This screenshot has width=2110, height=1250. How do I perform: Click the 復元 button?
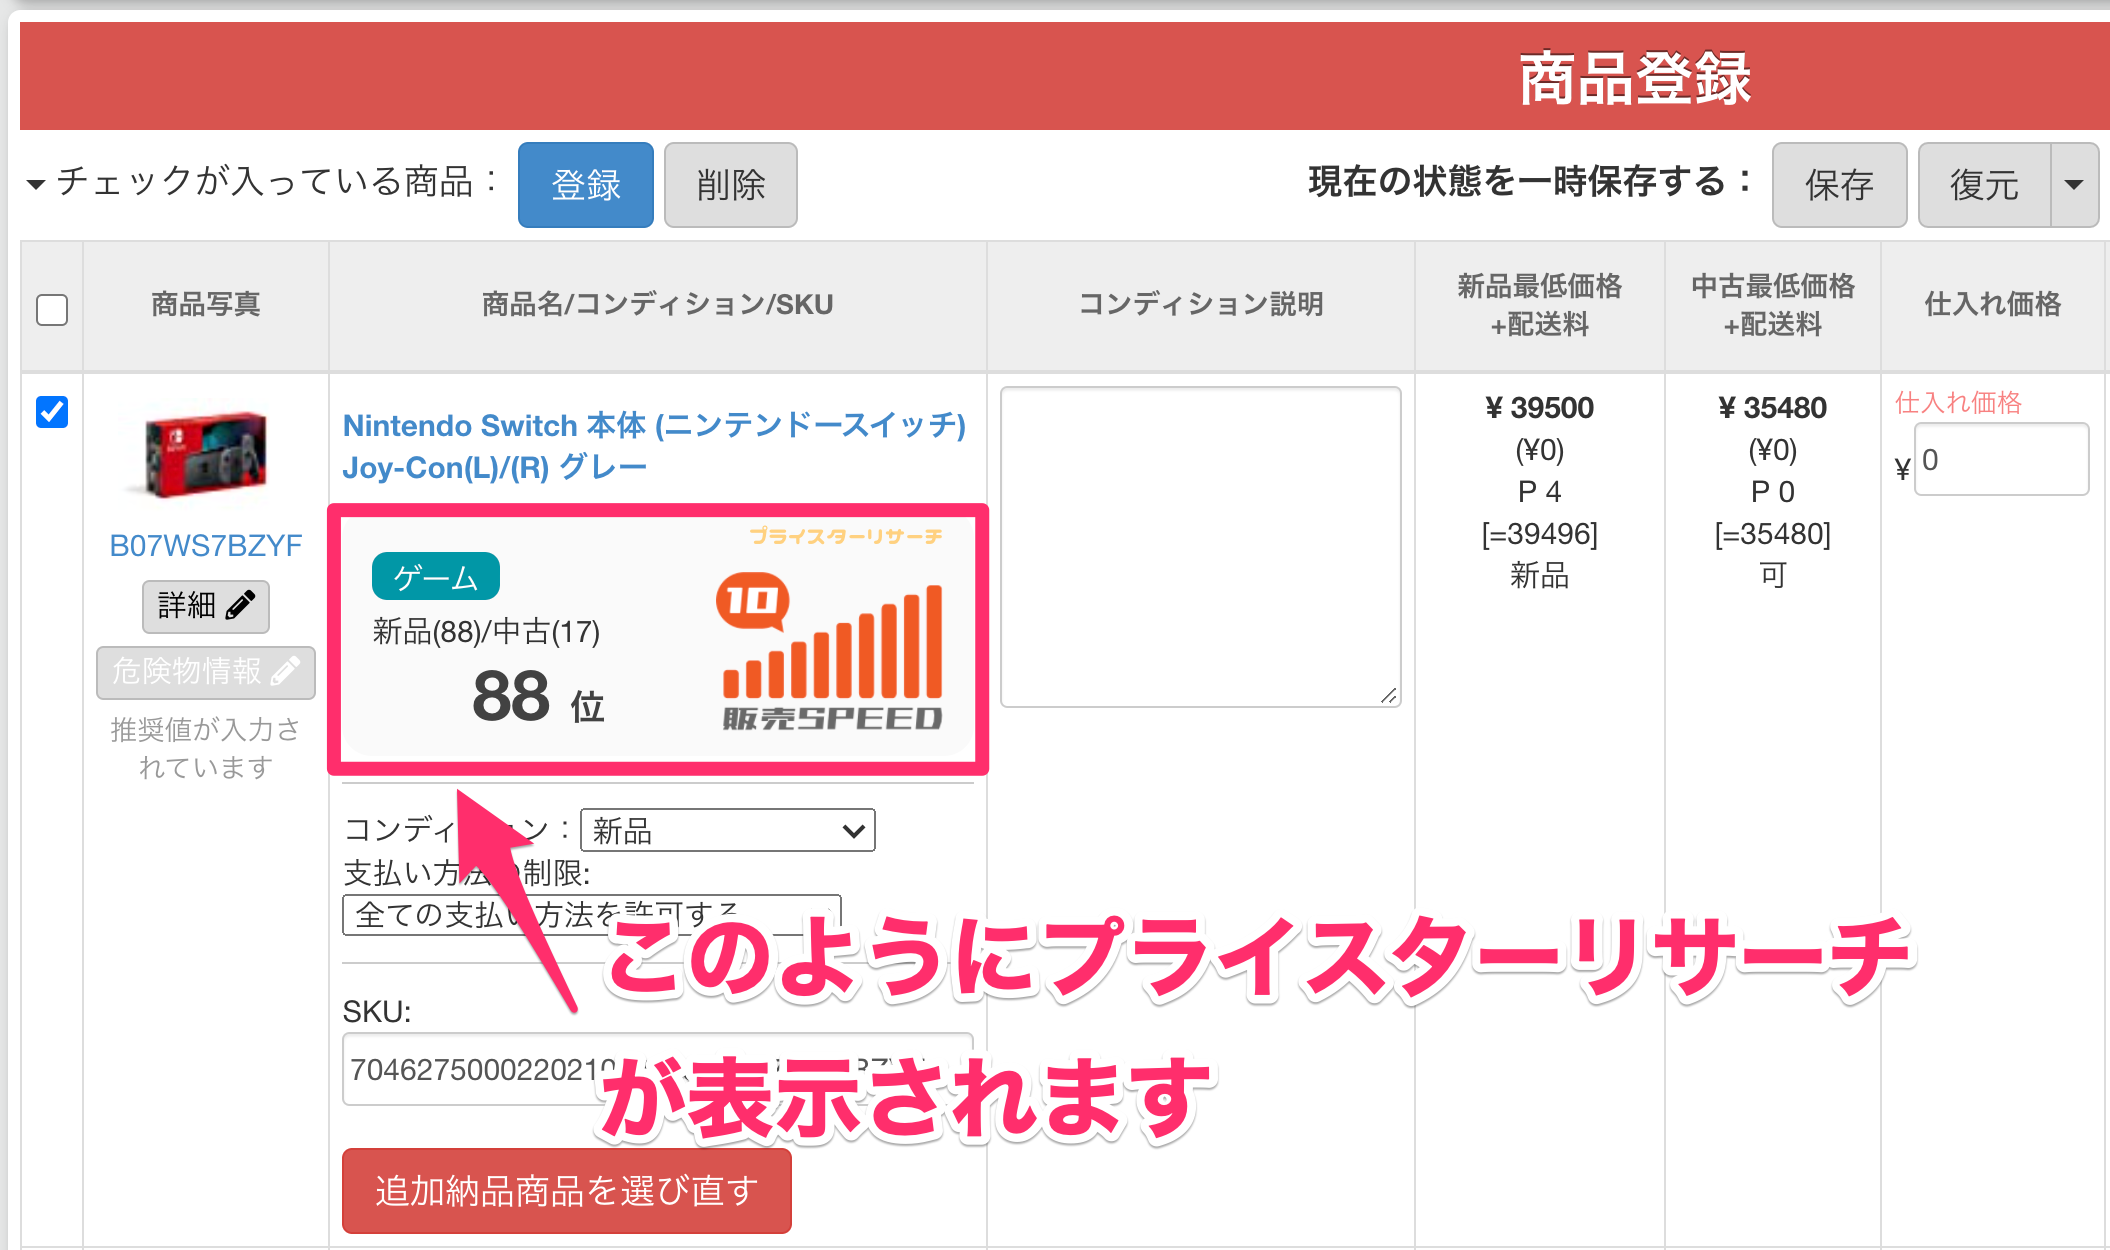click(x=1984, y=185)
